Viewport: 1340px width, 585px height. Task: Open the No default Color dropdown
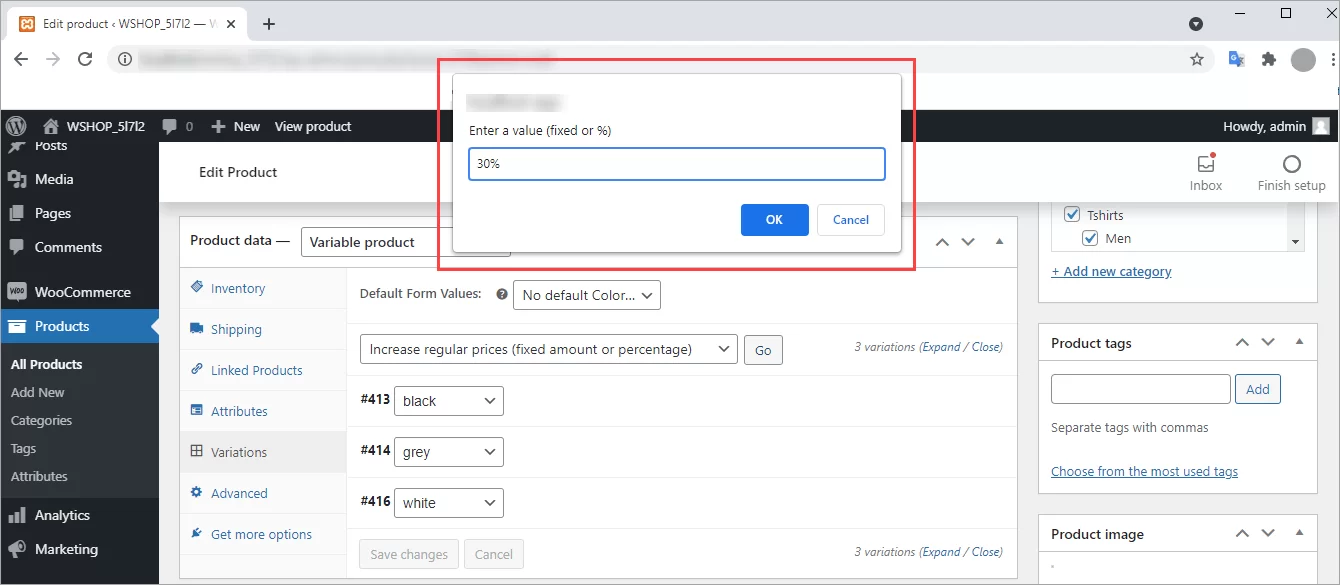click(x=586, y=295)
